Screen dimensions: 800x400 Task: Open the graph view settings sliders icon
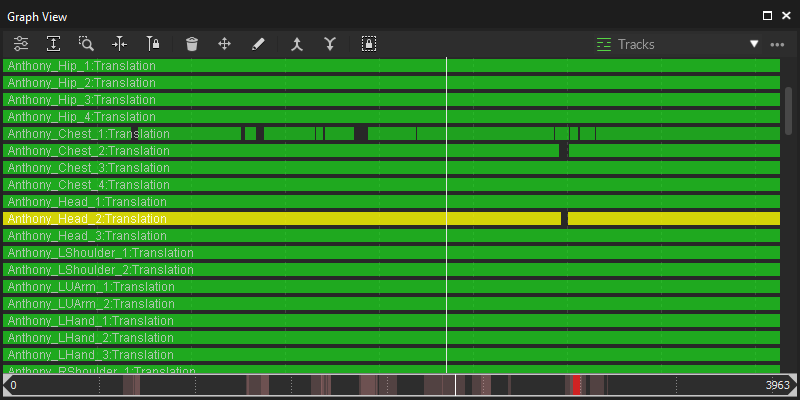(x=21, y=44)
